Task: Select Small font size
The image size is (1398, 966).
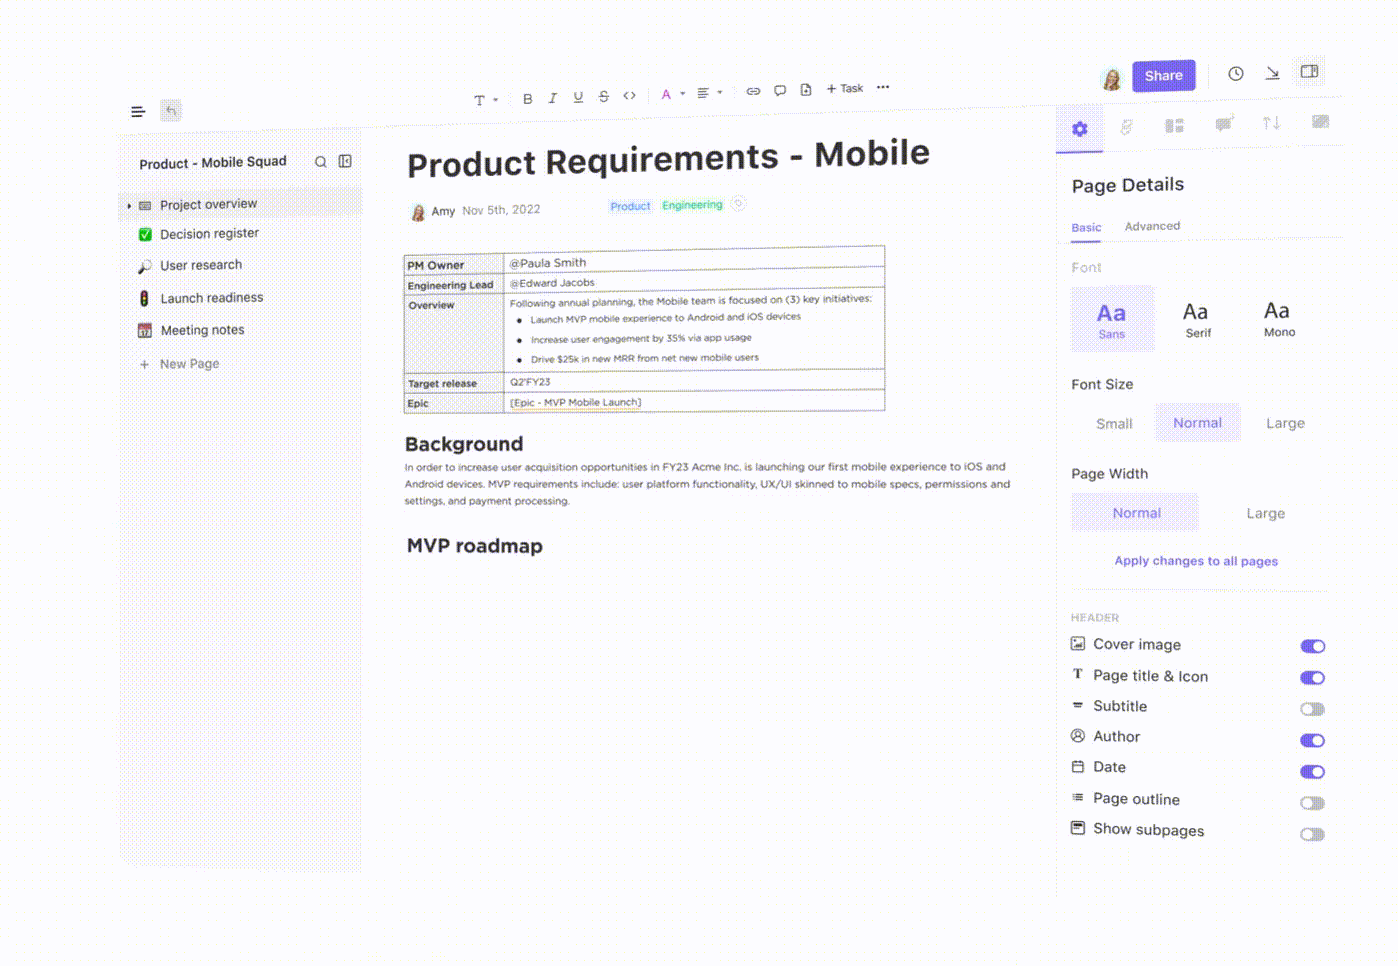Action: (x=1114, y=424)
